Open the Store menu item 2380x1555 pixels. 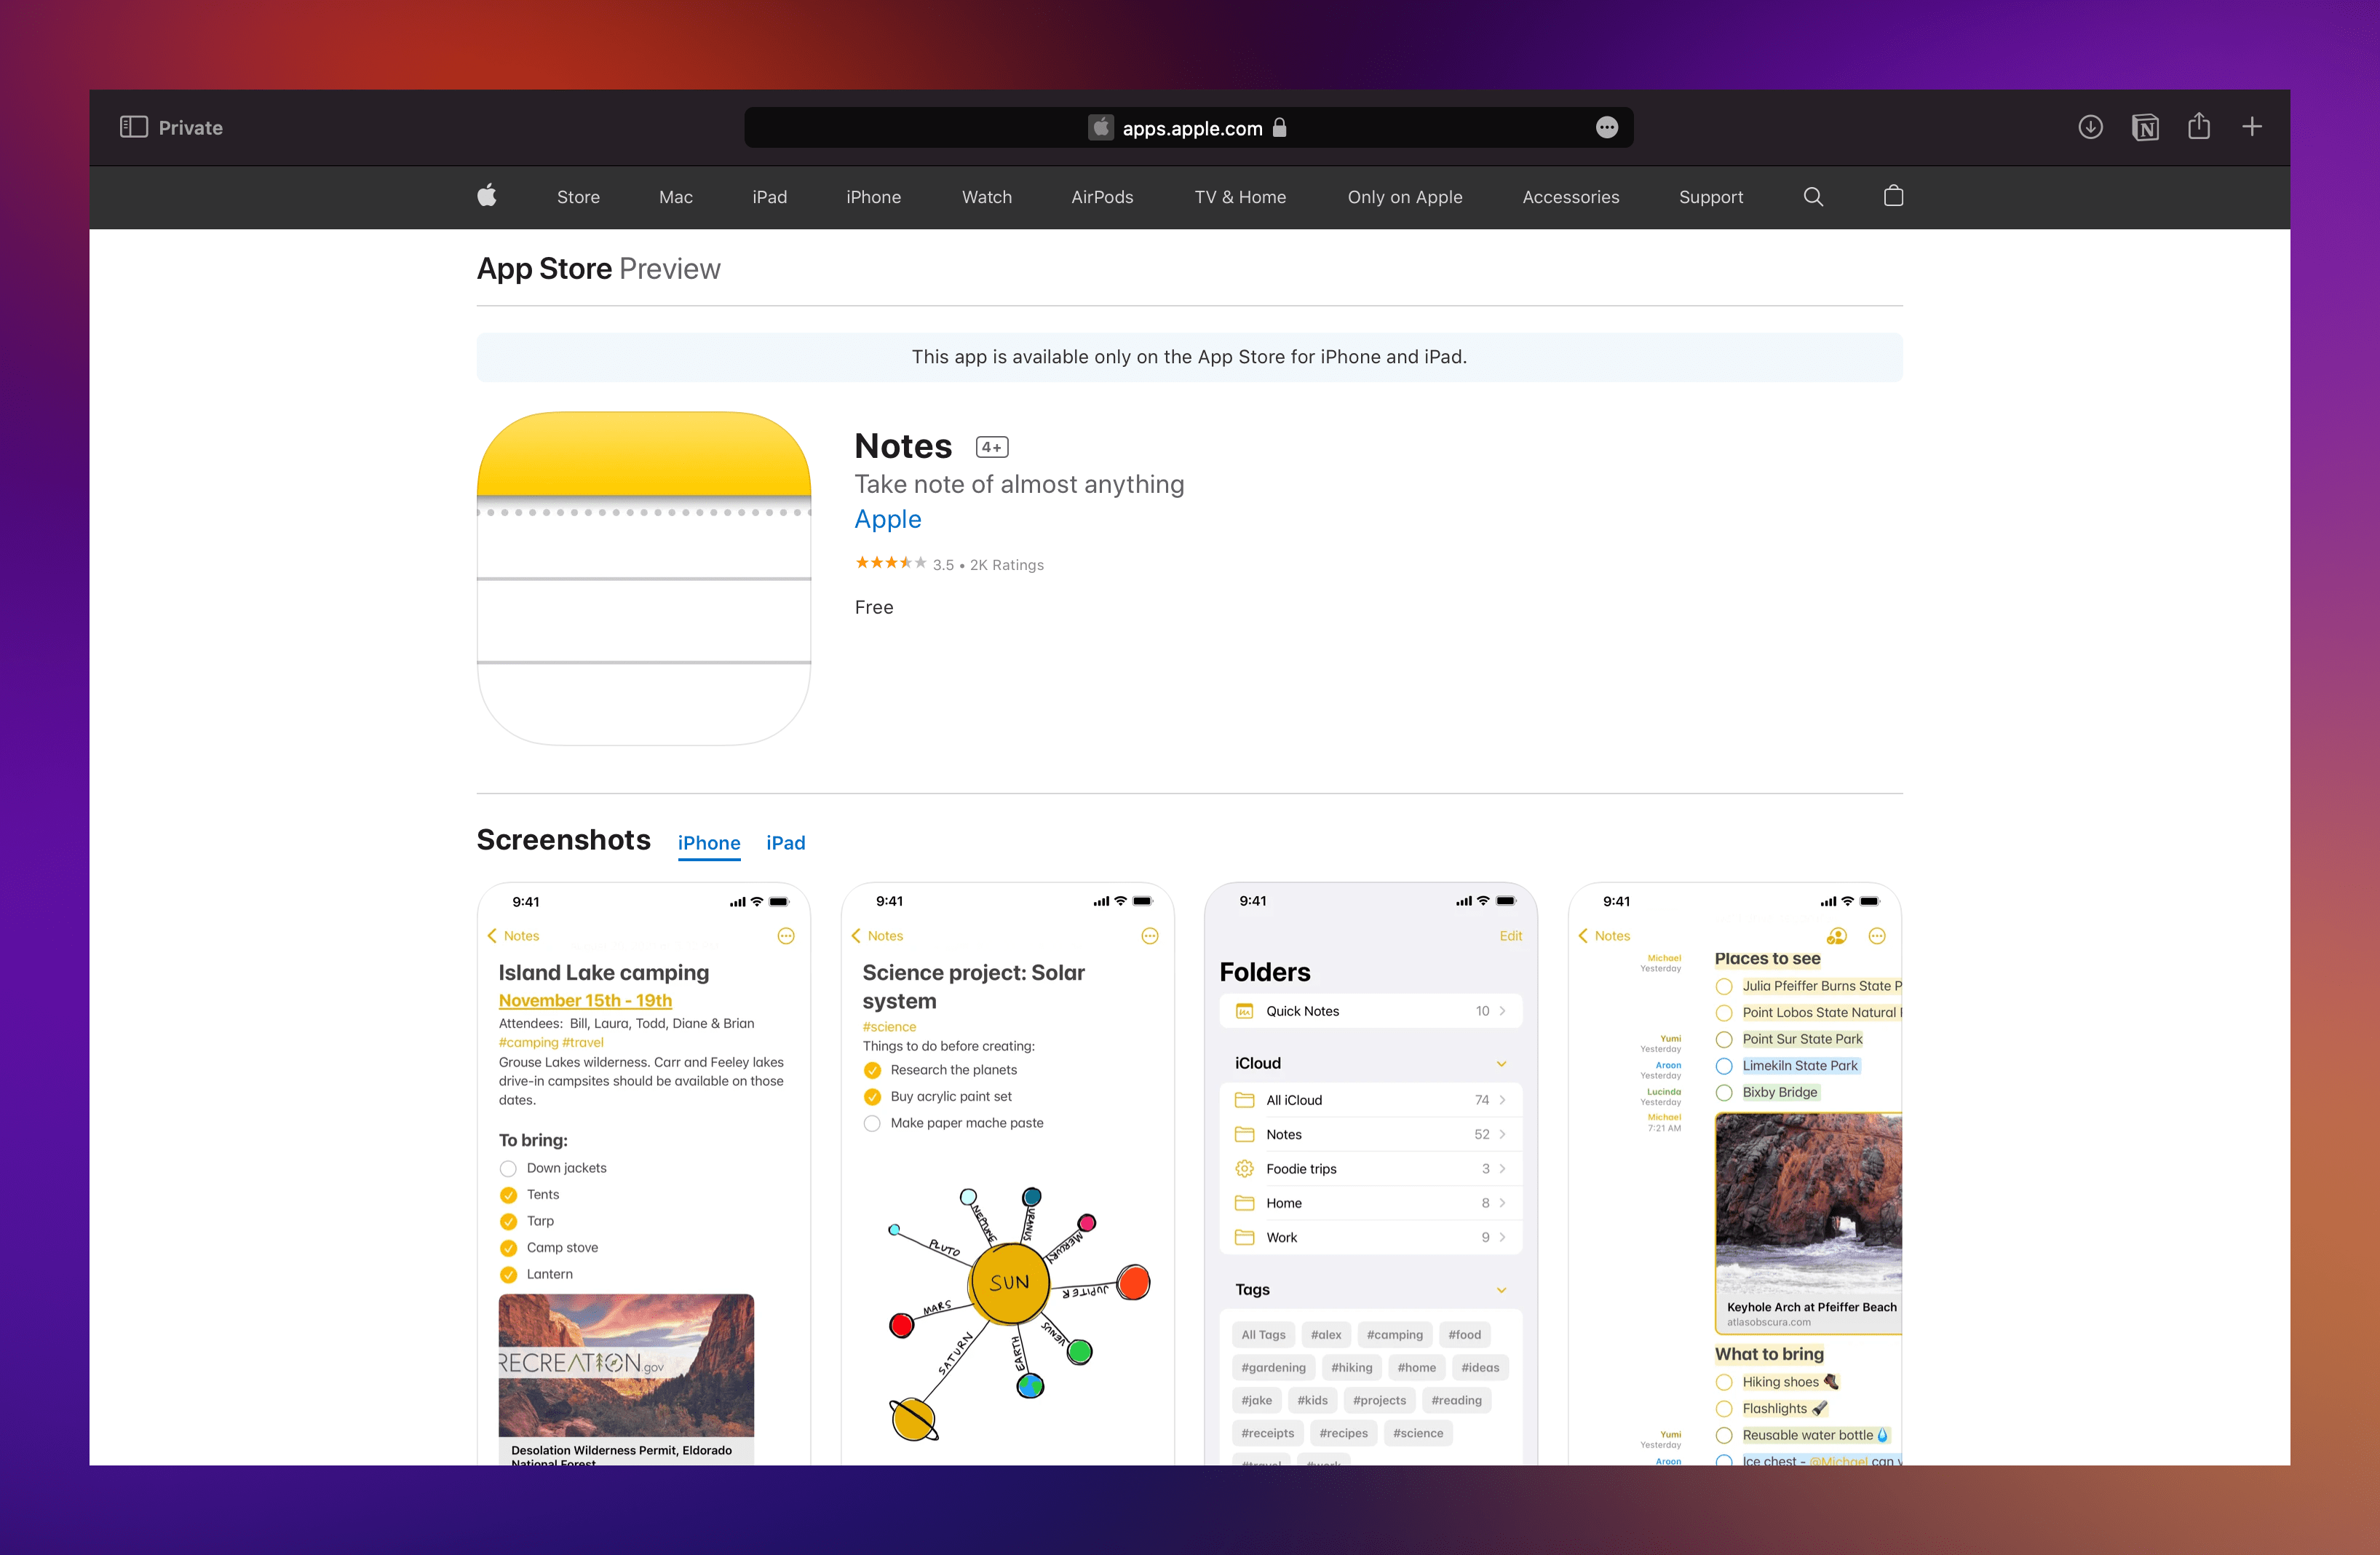tap(577, 196)
